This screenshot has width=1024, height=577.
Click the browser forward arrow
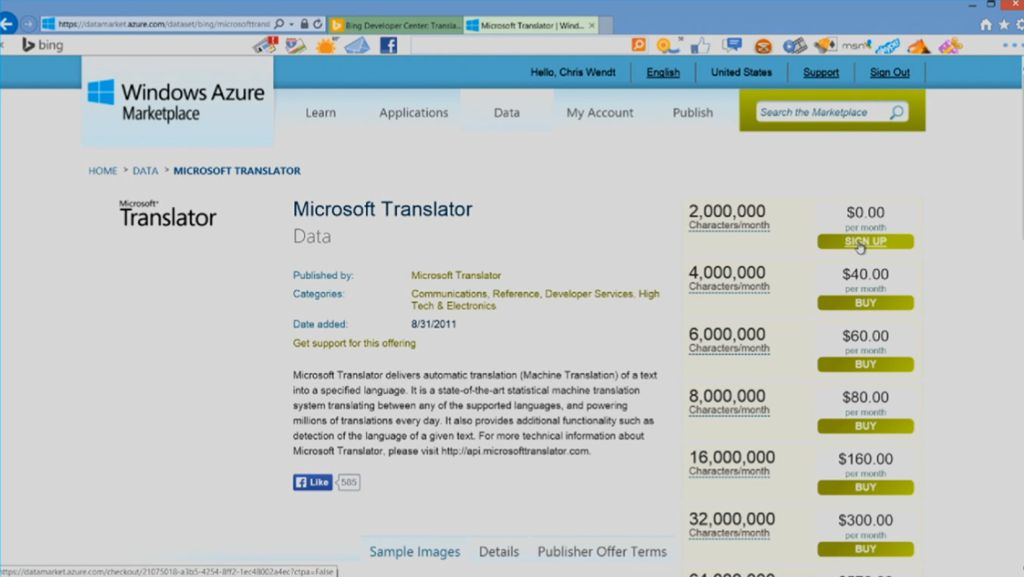pyautogui.click(x=27, y=24)
